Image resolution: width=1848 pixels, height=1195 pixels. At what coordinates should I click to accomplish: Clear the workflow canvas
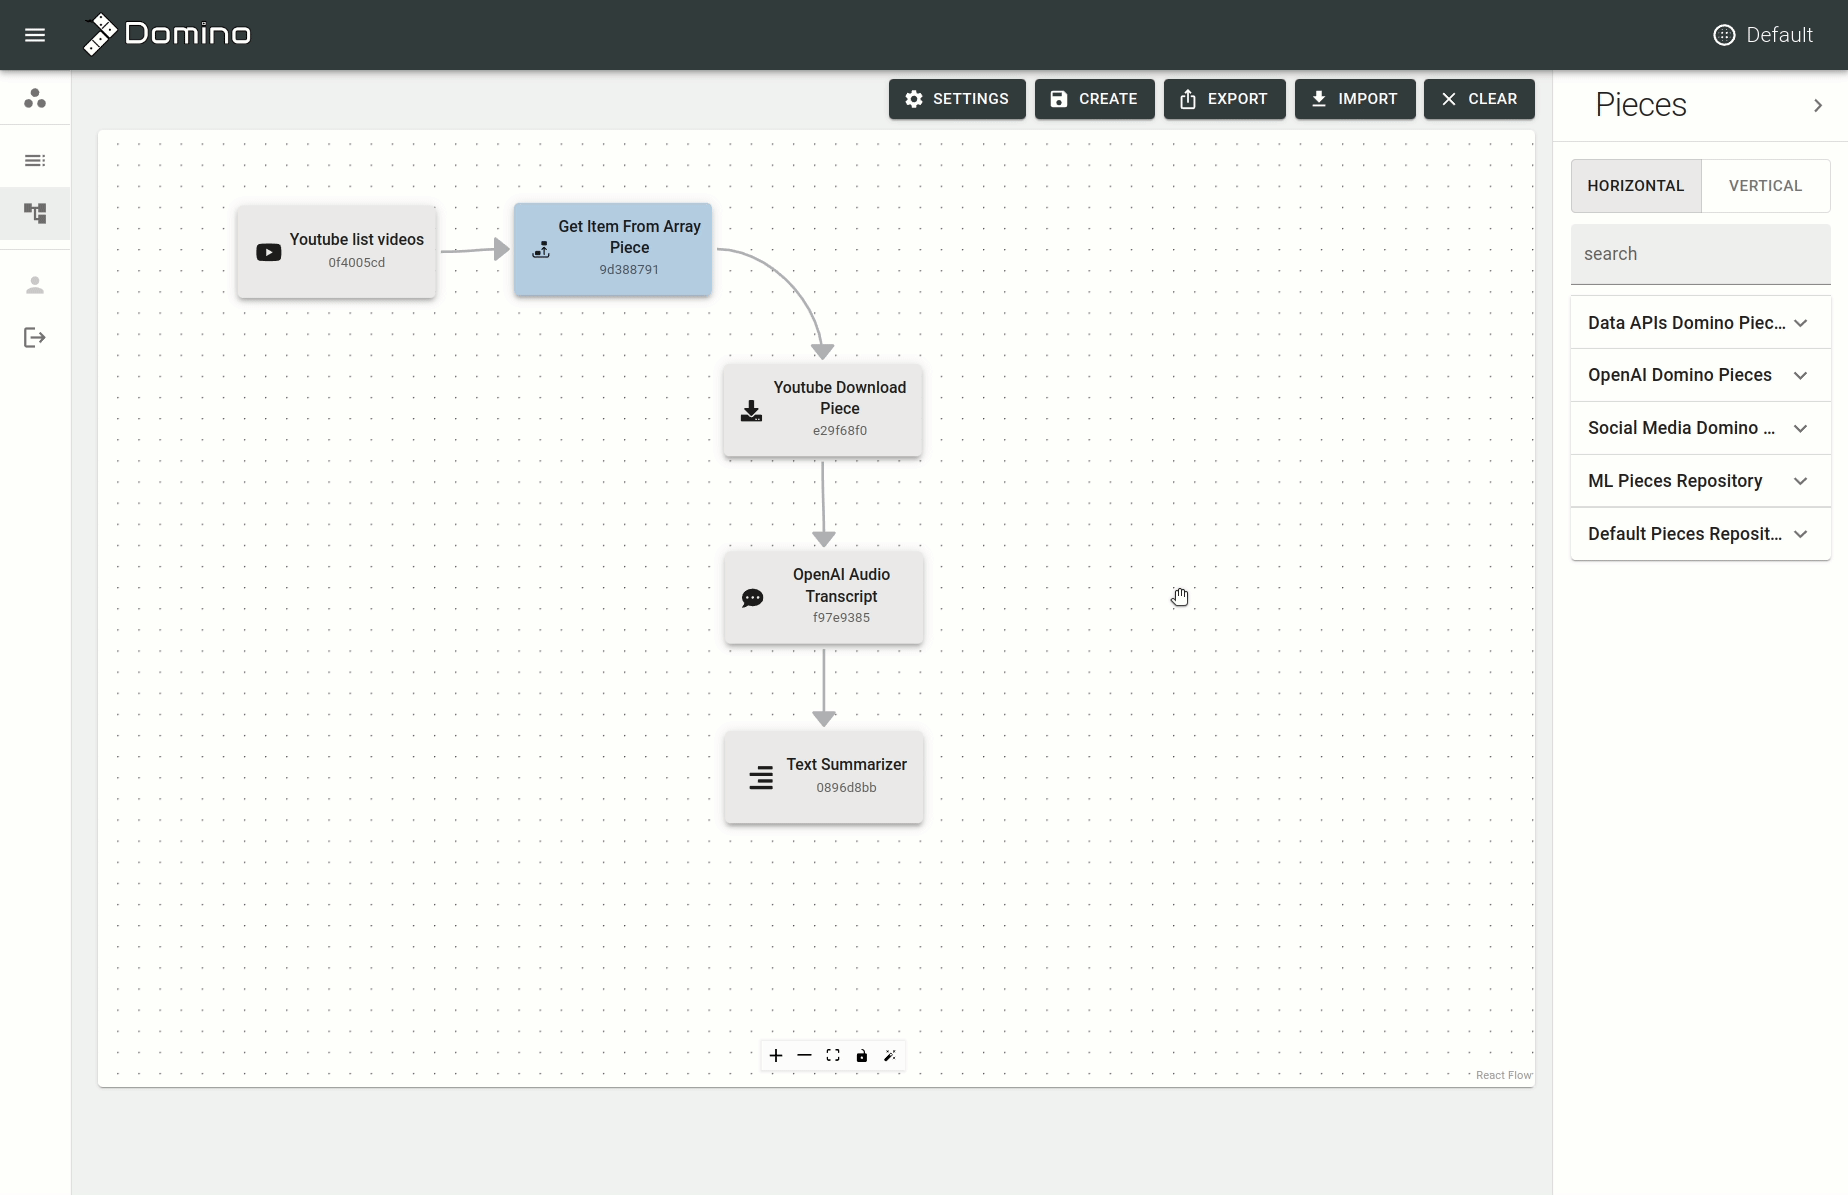coord(1479,99)
